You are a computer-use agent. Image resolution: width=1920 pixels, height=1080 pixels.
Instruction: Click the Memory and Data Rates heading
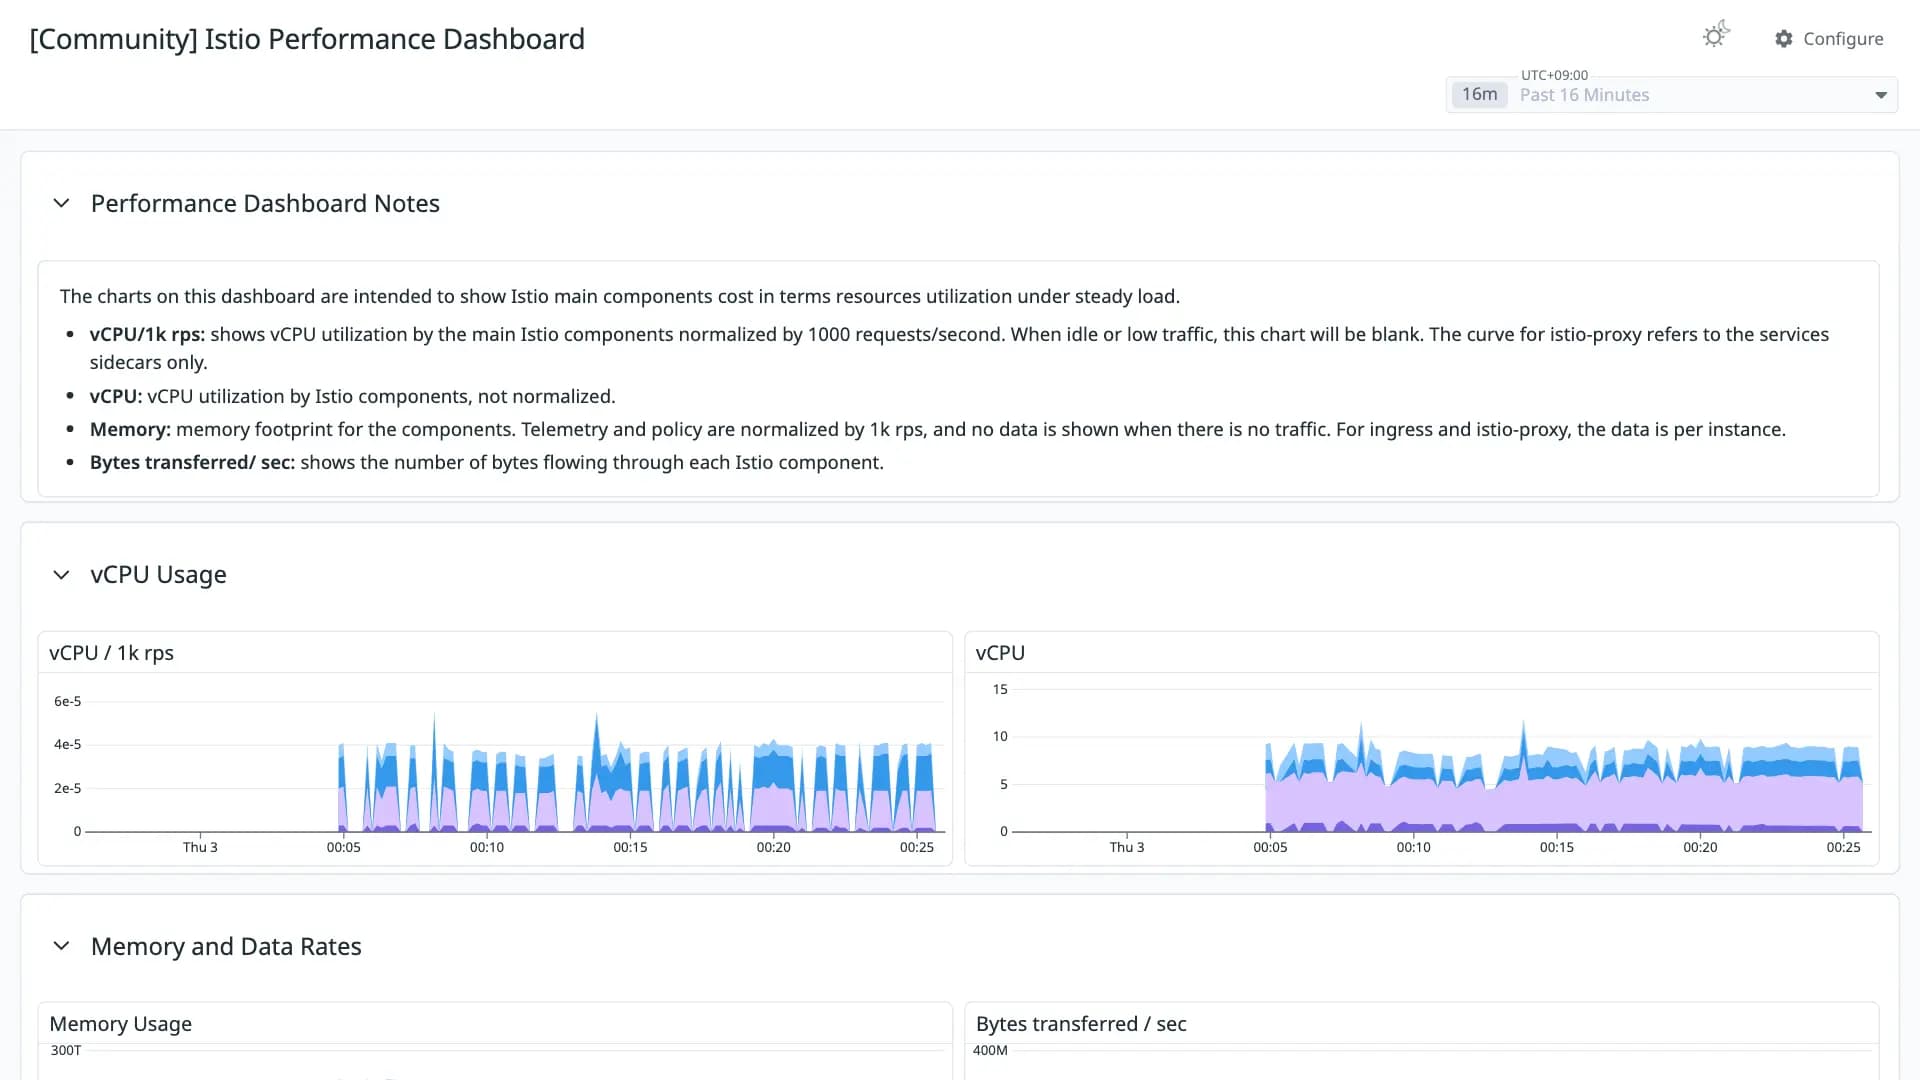click(x=226, y=947)
